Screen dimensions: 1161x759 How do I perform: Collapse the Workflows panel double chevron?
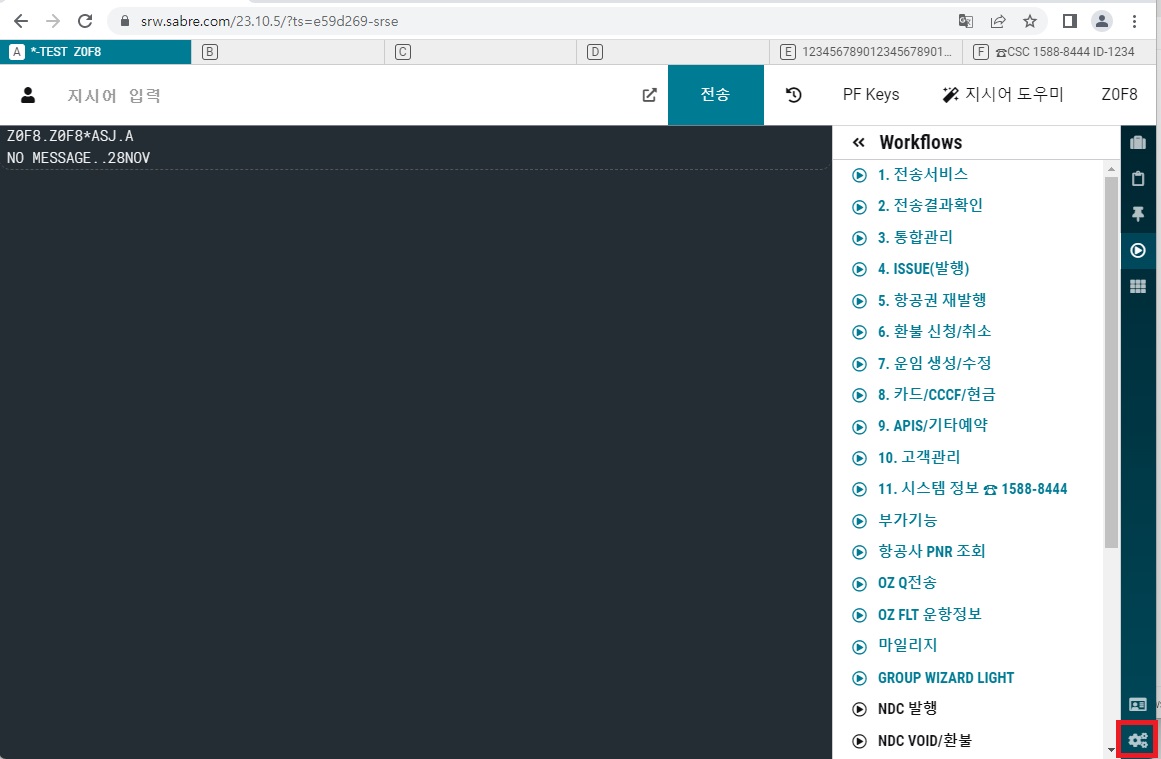858,142
